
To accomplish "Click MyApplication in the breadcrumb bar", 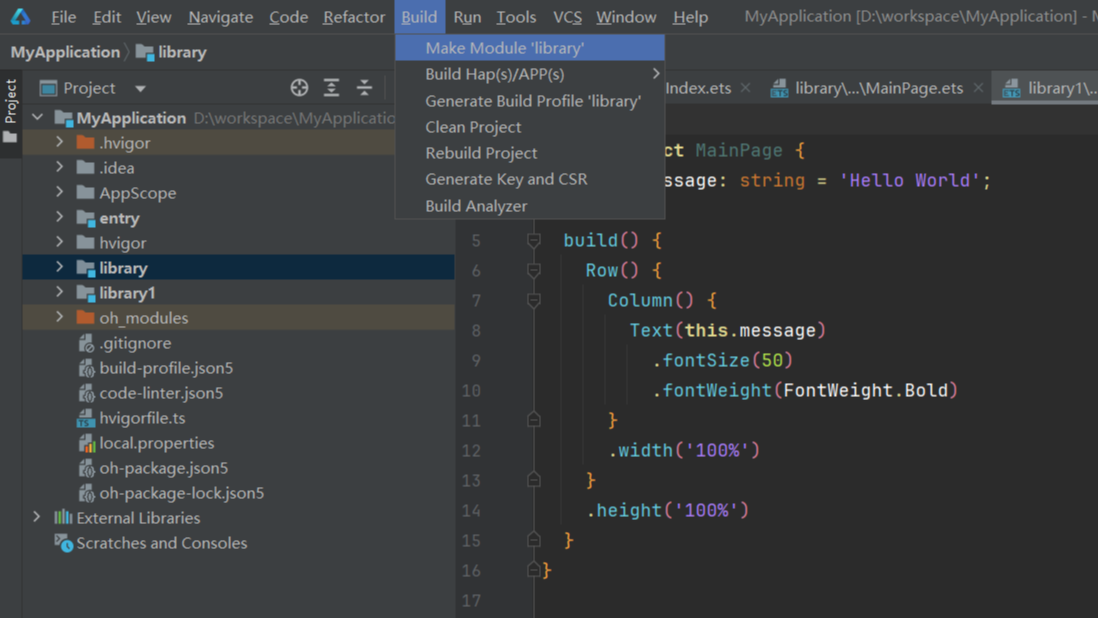I will [x=65, y=52].
